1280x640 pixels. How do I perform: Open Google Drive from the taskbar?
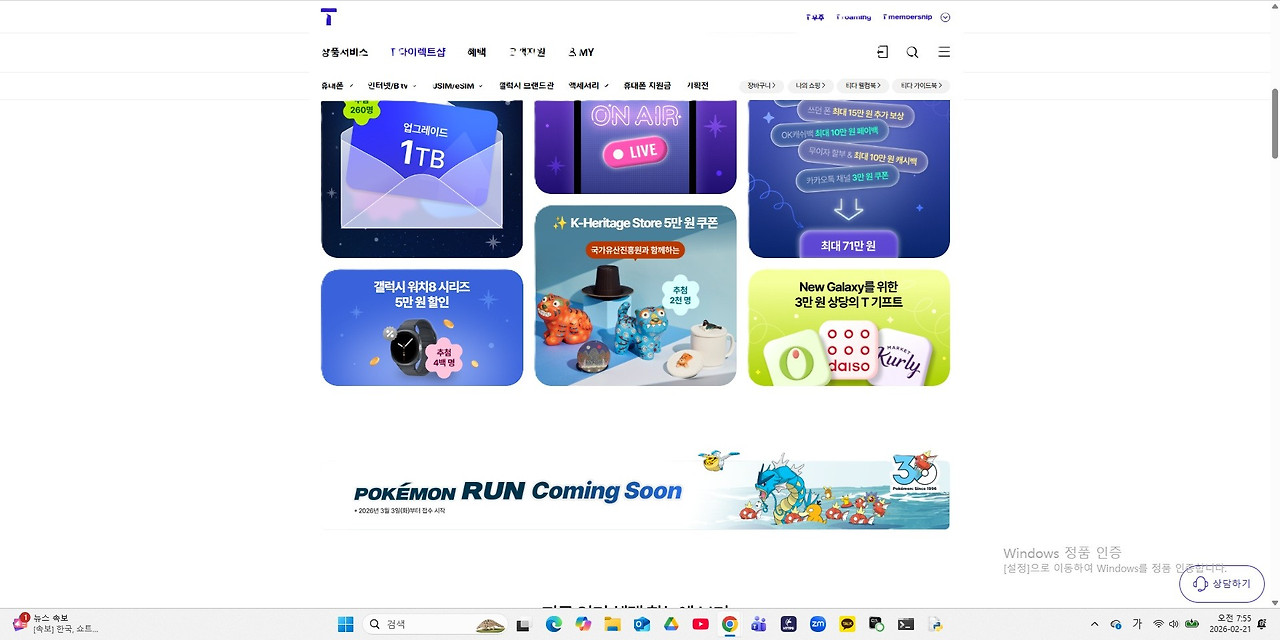[x=671, y=624]
